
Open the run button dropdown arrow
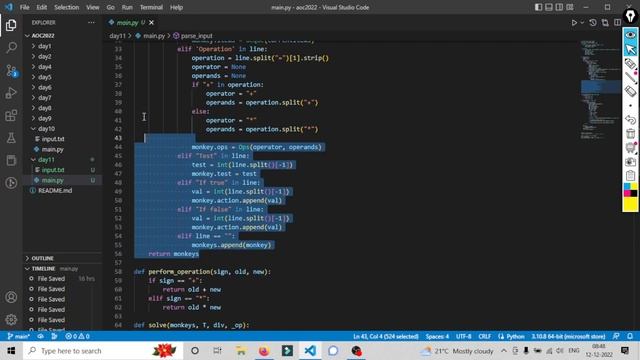[x=582, y=23]
